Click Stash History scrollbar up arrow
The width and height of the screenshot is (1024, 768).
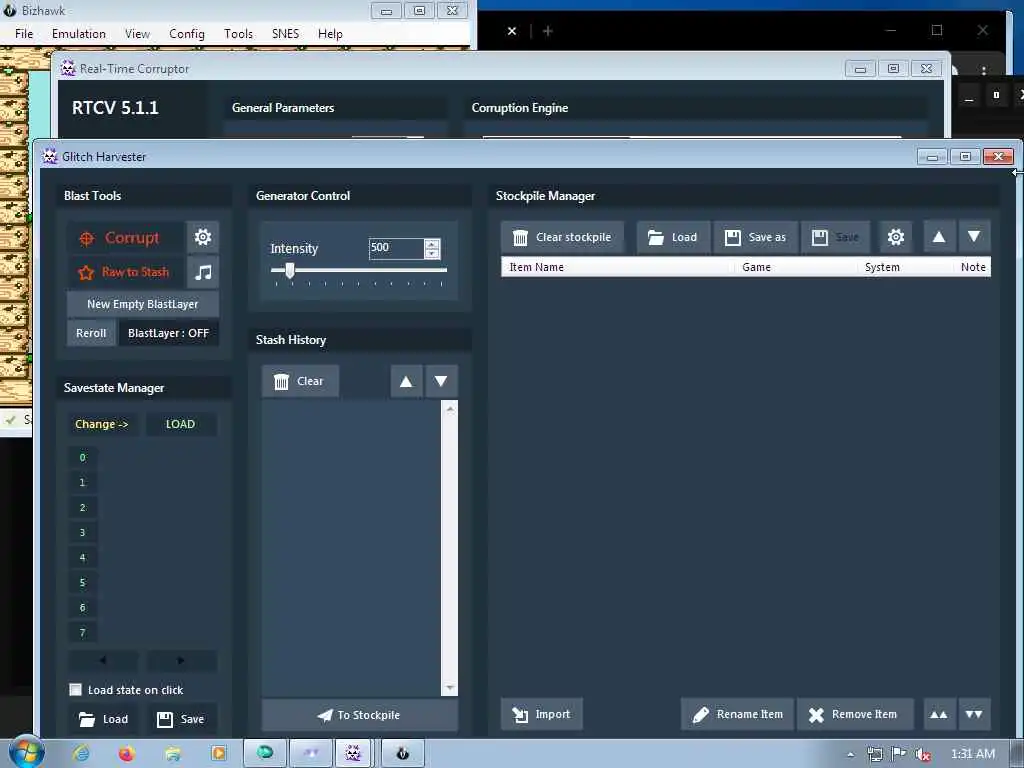pos(449,409)
